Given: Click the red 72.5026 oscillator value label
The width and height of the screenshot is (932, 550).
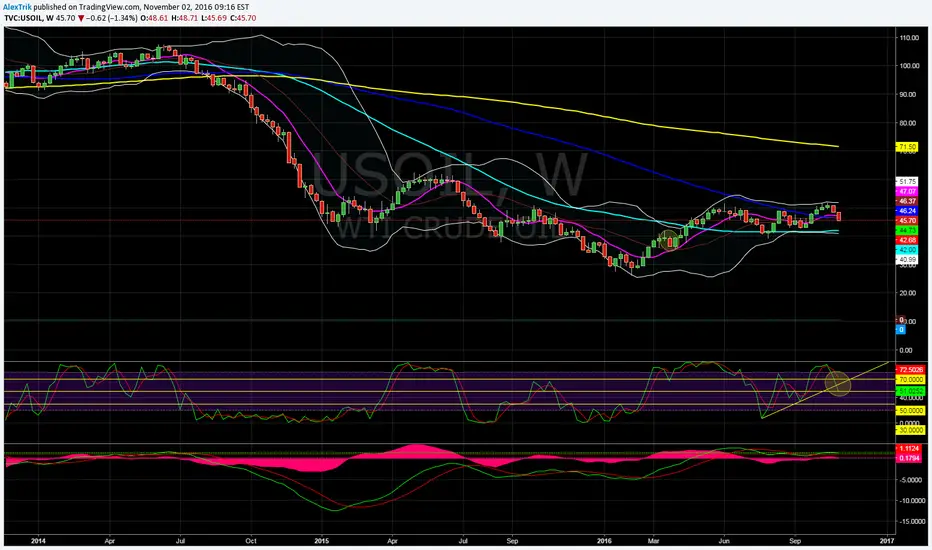Looking at the screenshot, I should (911, 370).
